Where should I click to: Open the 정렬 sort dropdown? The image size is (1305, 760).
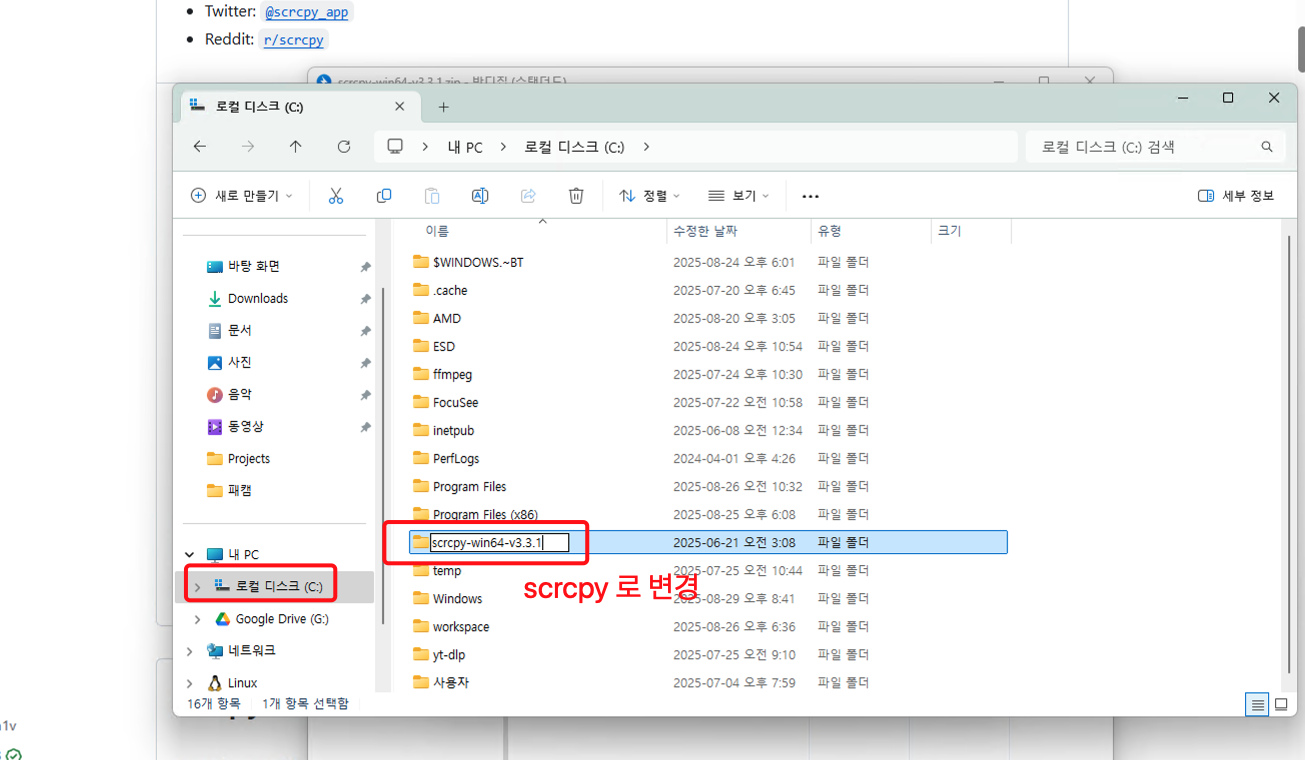coord(649,196)
